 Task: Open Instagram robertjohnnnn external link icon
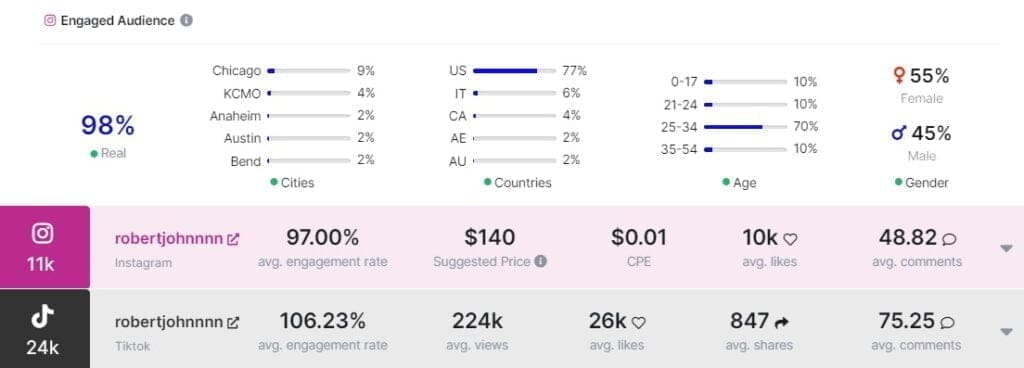point(232,239)
